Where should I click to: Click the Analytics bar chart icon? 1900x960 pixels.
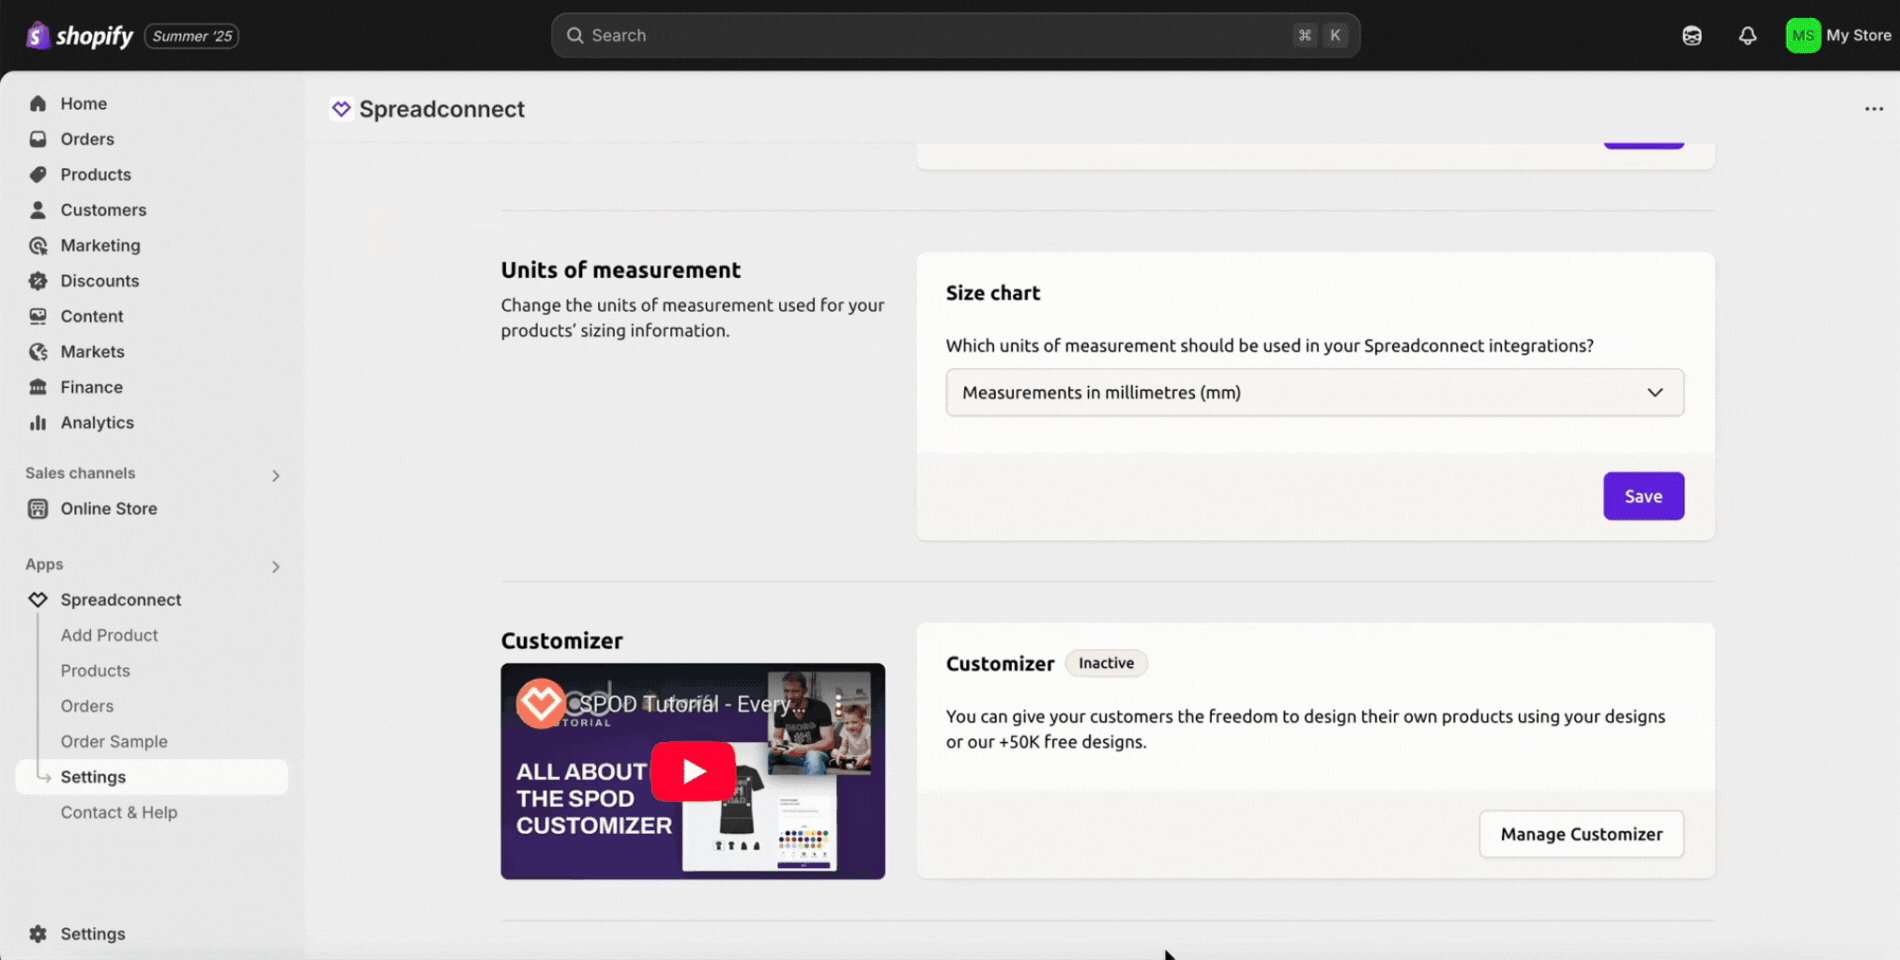(x=38, y=423)
